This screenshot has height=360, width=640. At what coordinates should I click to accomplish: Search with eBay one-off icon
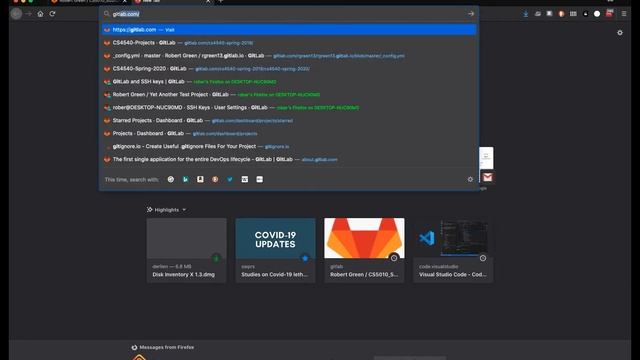coord(259,179)
